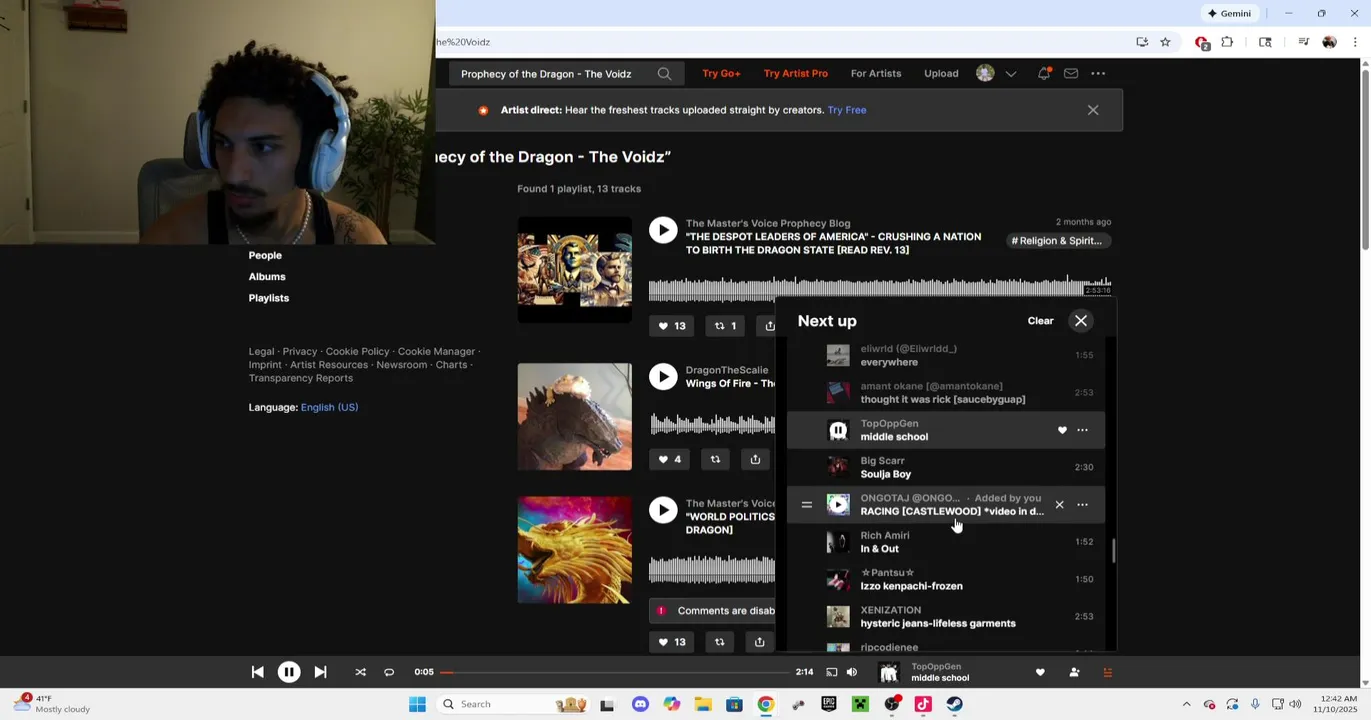Image resolution: width=1371 pixels, height=720 pixels.
Task: Pause middle school in the queue
Action: (x=838, y=430)
